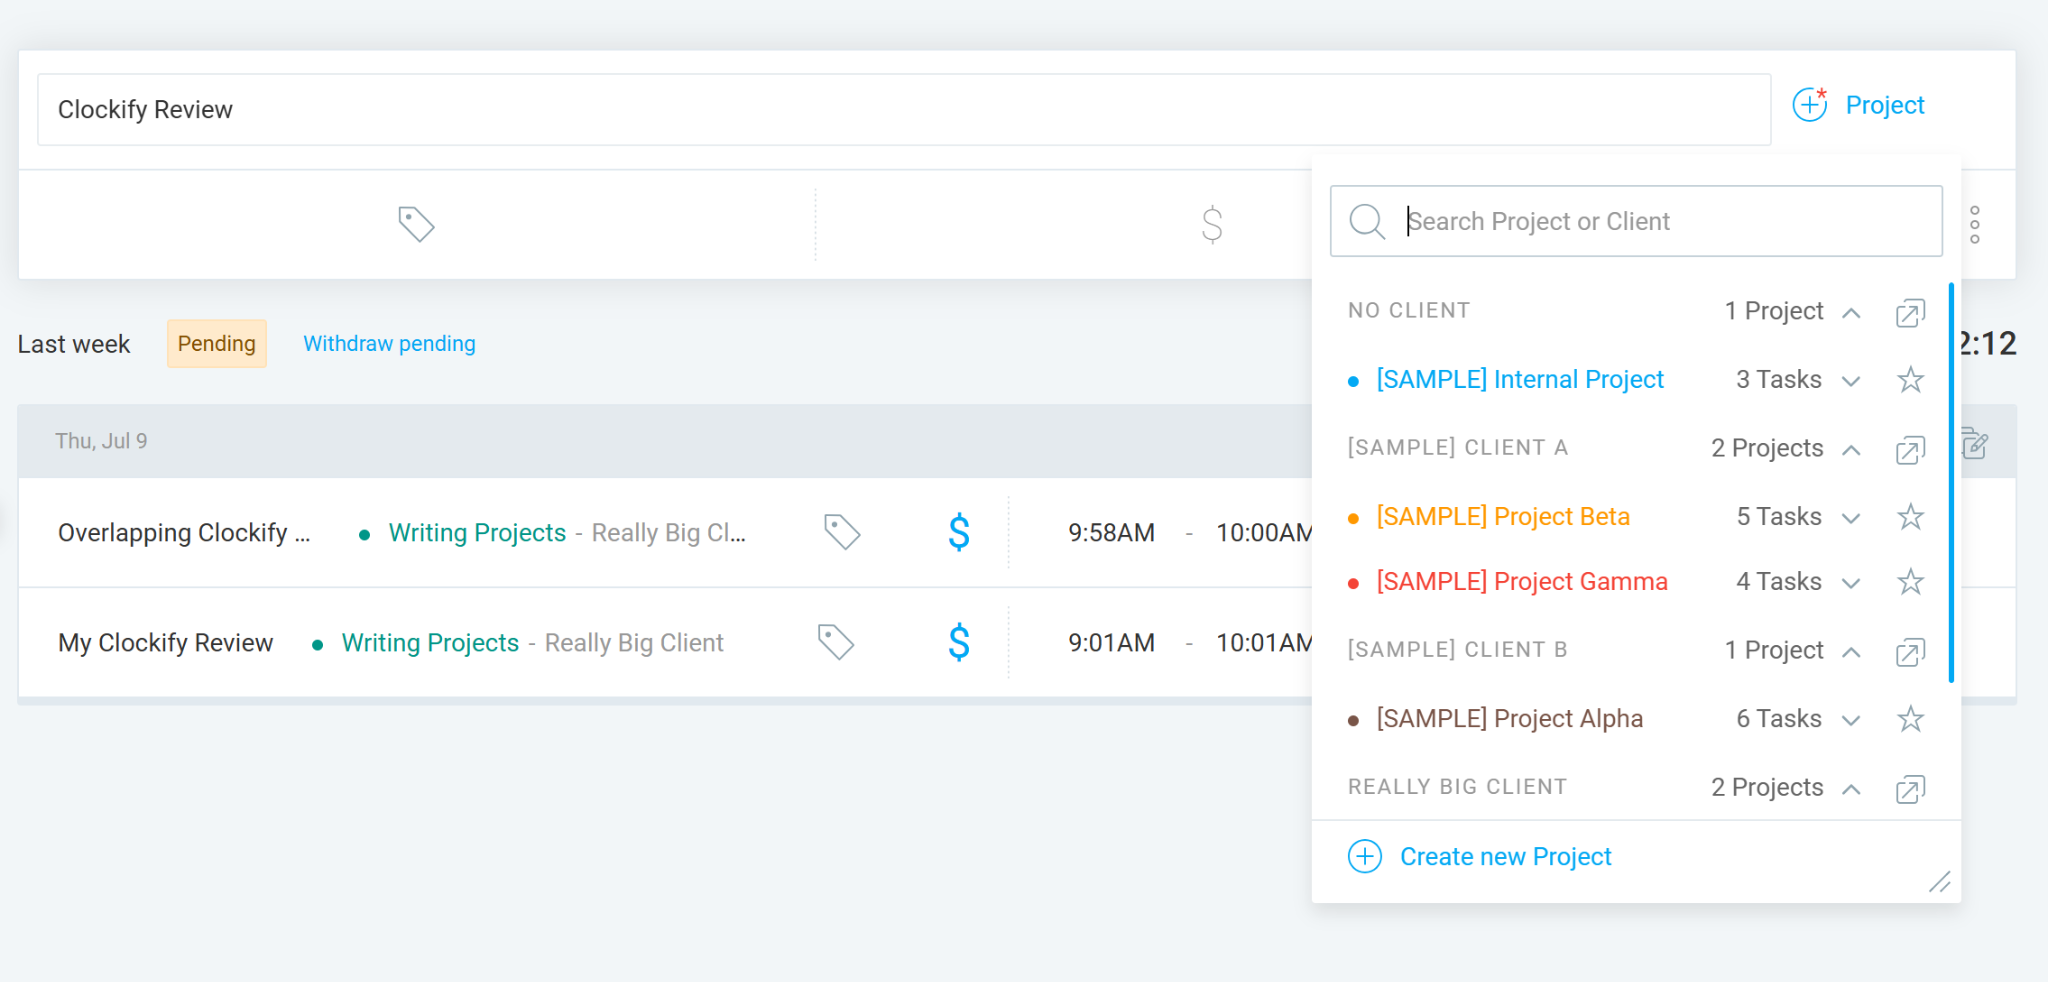This screenshot has width=2048, height=982.
Task: Open the [SAMPLE] CLIENT B group external link icon
Action: coord(1910,651)
